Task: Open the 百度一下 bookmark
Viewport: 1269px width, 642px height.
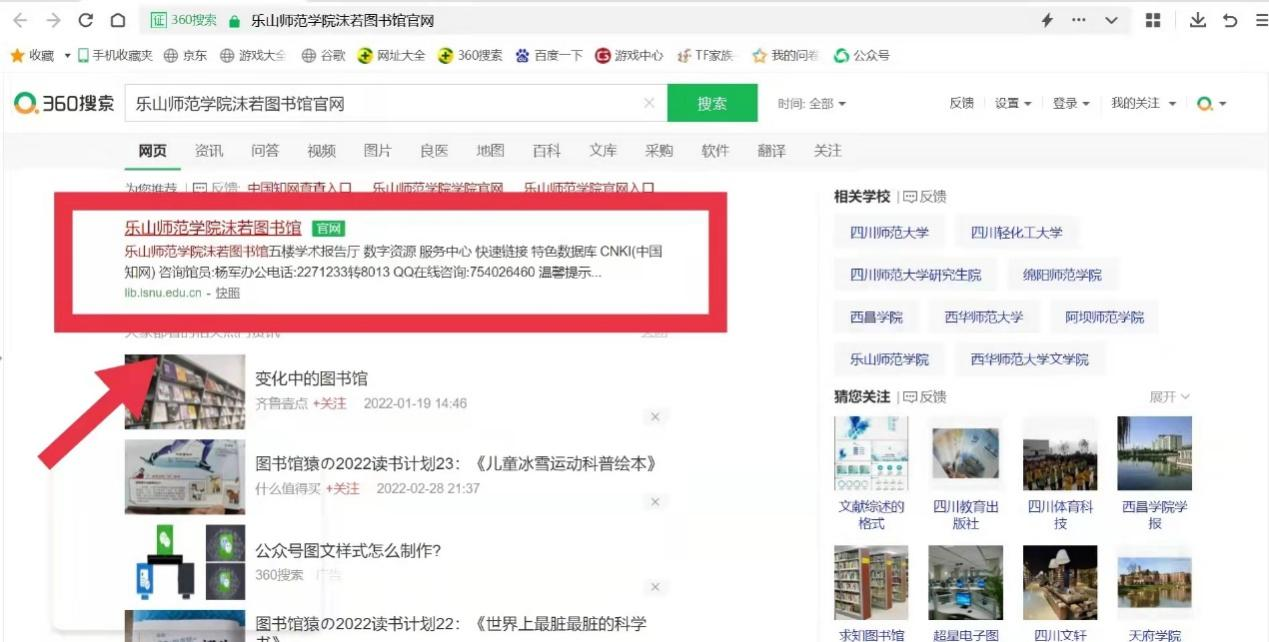Action: click(549, 56)
